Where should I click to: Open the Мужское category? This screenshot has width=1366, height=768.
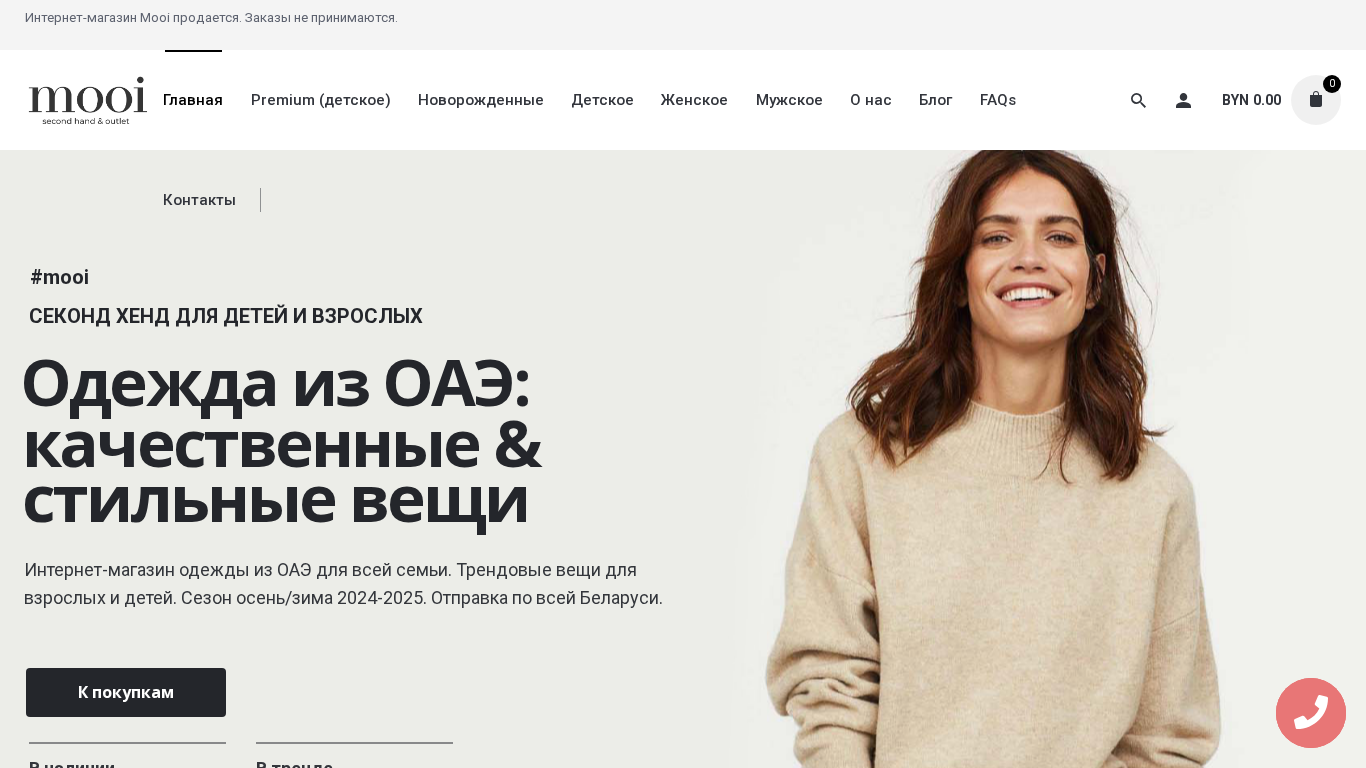789,100
